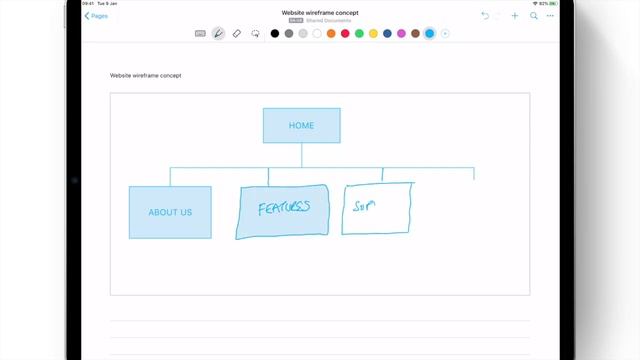Select the lasso selection tool
640x360 pixels.
pos(255,33)
